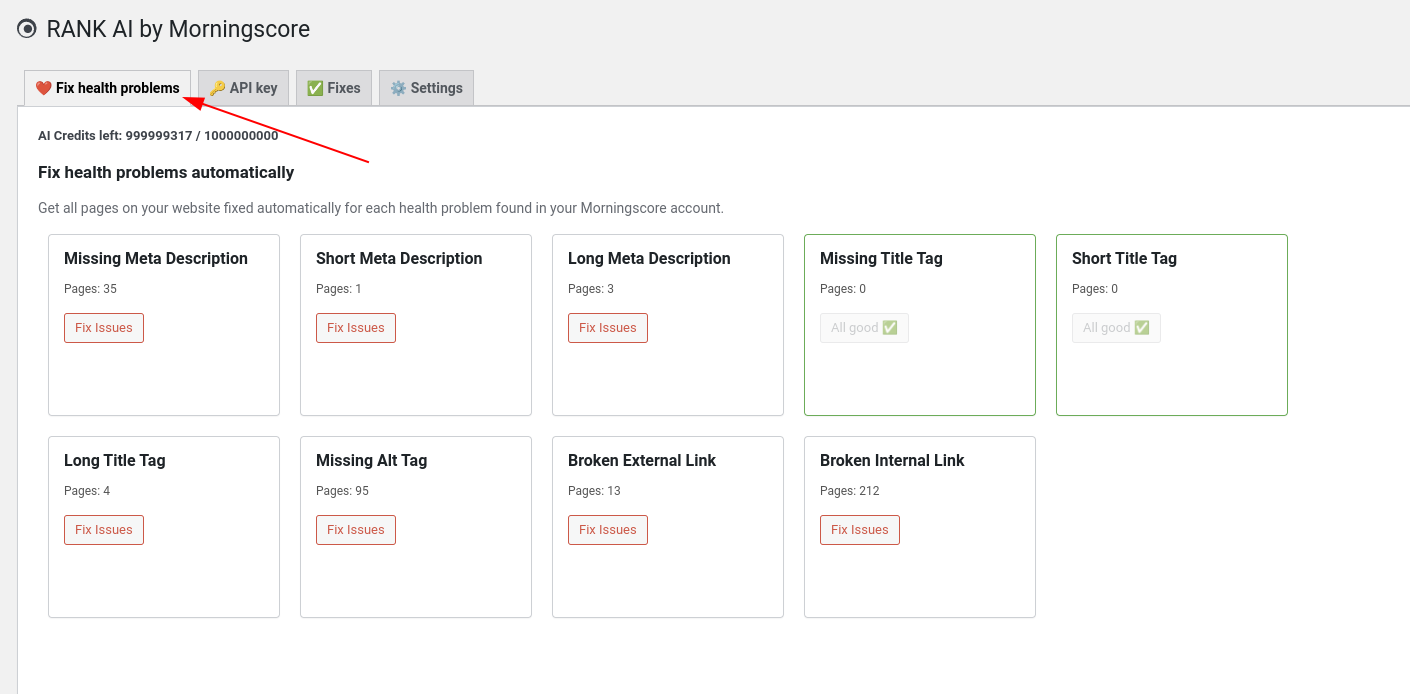Open the Fixes tab
This screenshot has height=694, width=1410.
pyautogui.click(x=334, y=88)
